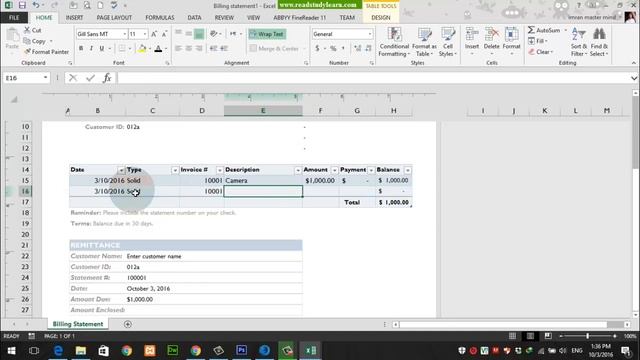640x360 pixels.
Task: Increase font size with the big A icon
Action: 154,34
